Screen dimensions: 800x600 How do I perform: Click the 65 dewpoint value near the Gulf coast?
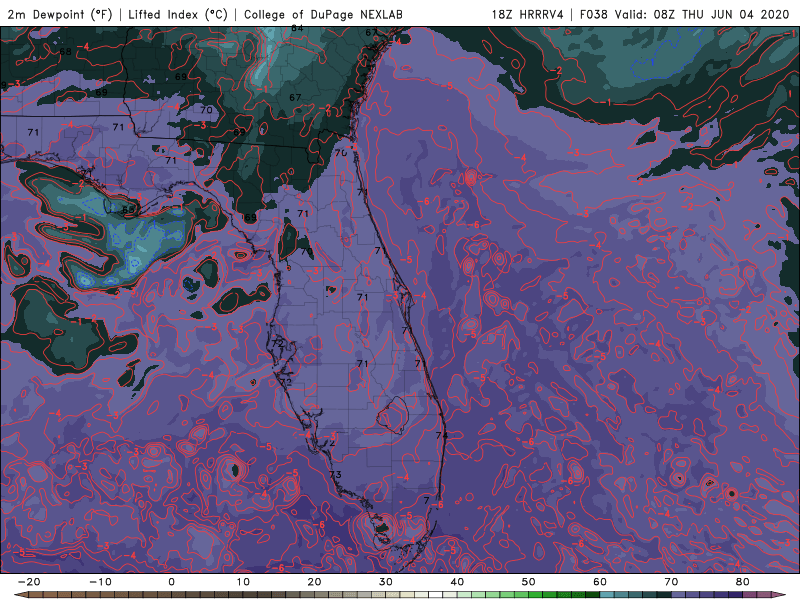tap(128, 210)
